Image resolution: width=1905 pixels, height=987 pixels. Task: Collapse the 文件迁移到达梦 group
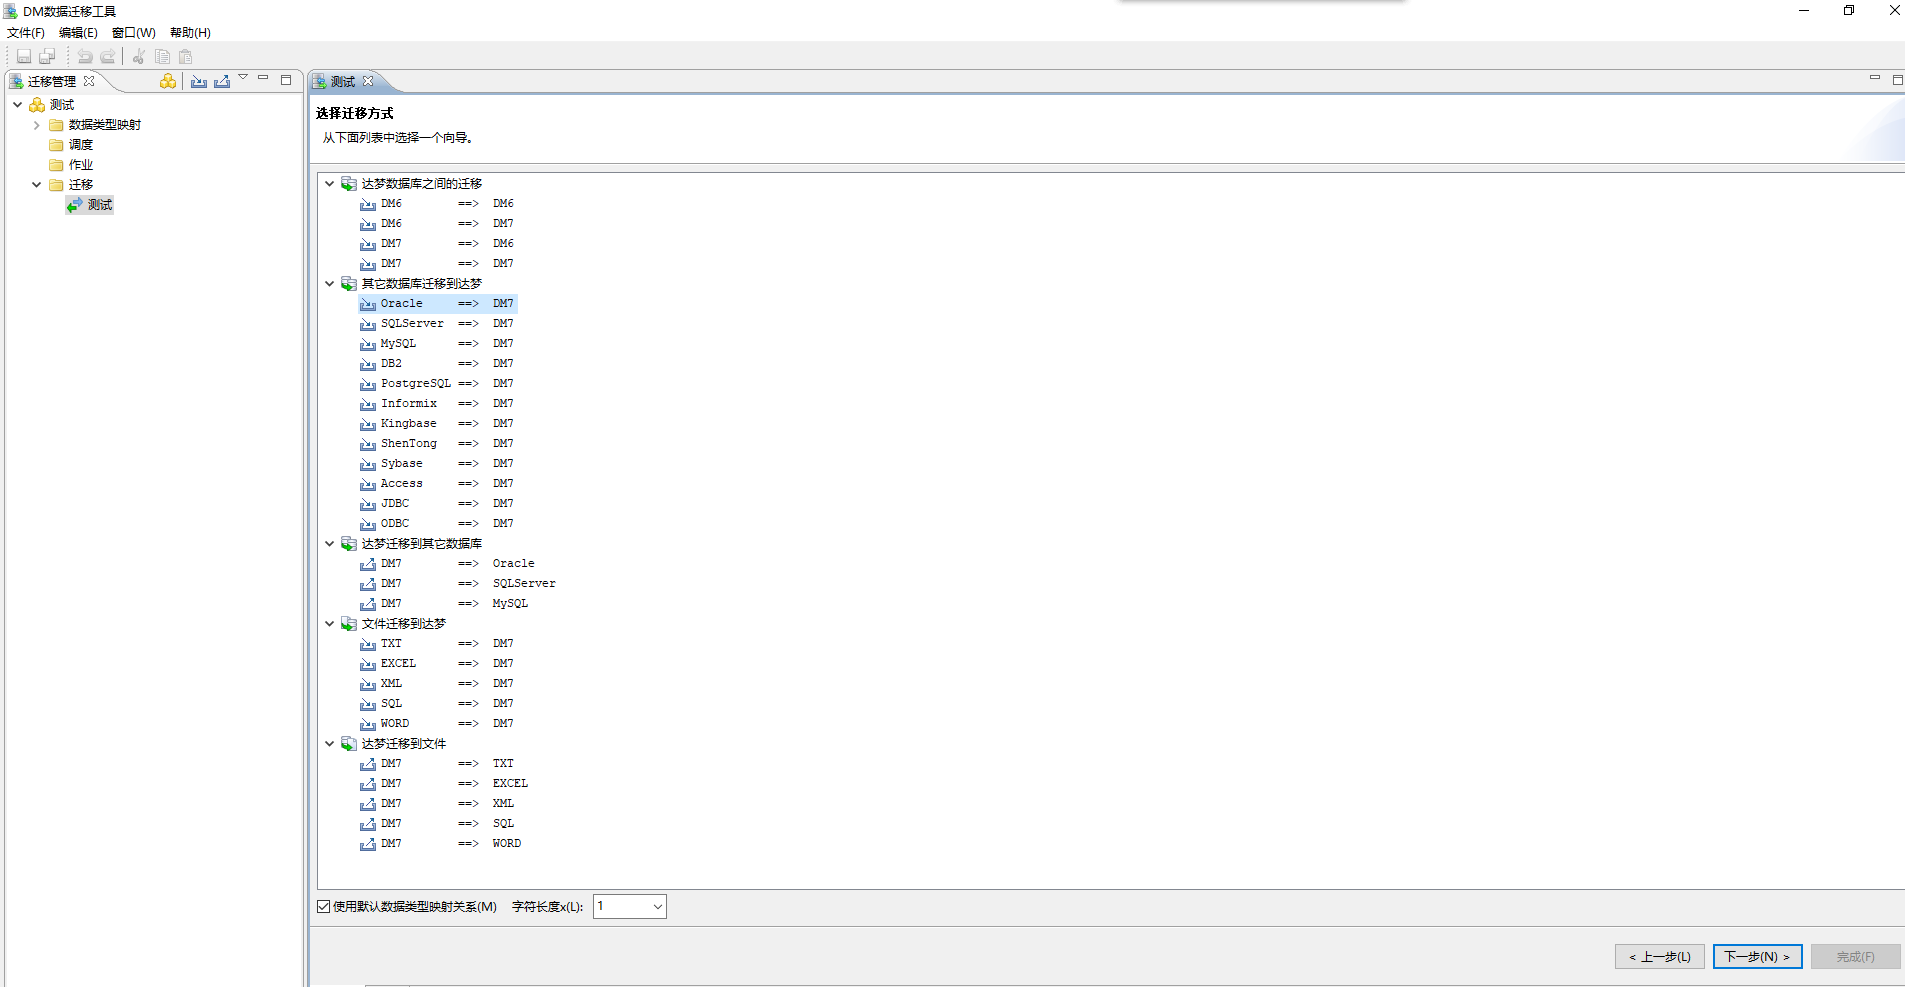[x=329, y=624]
